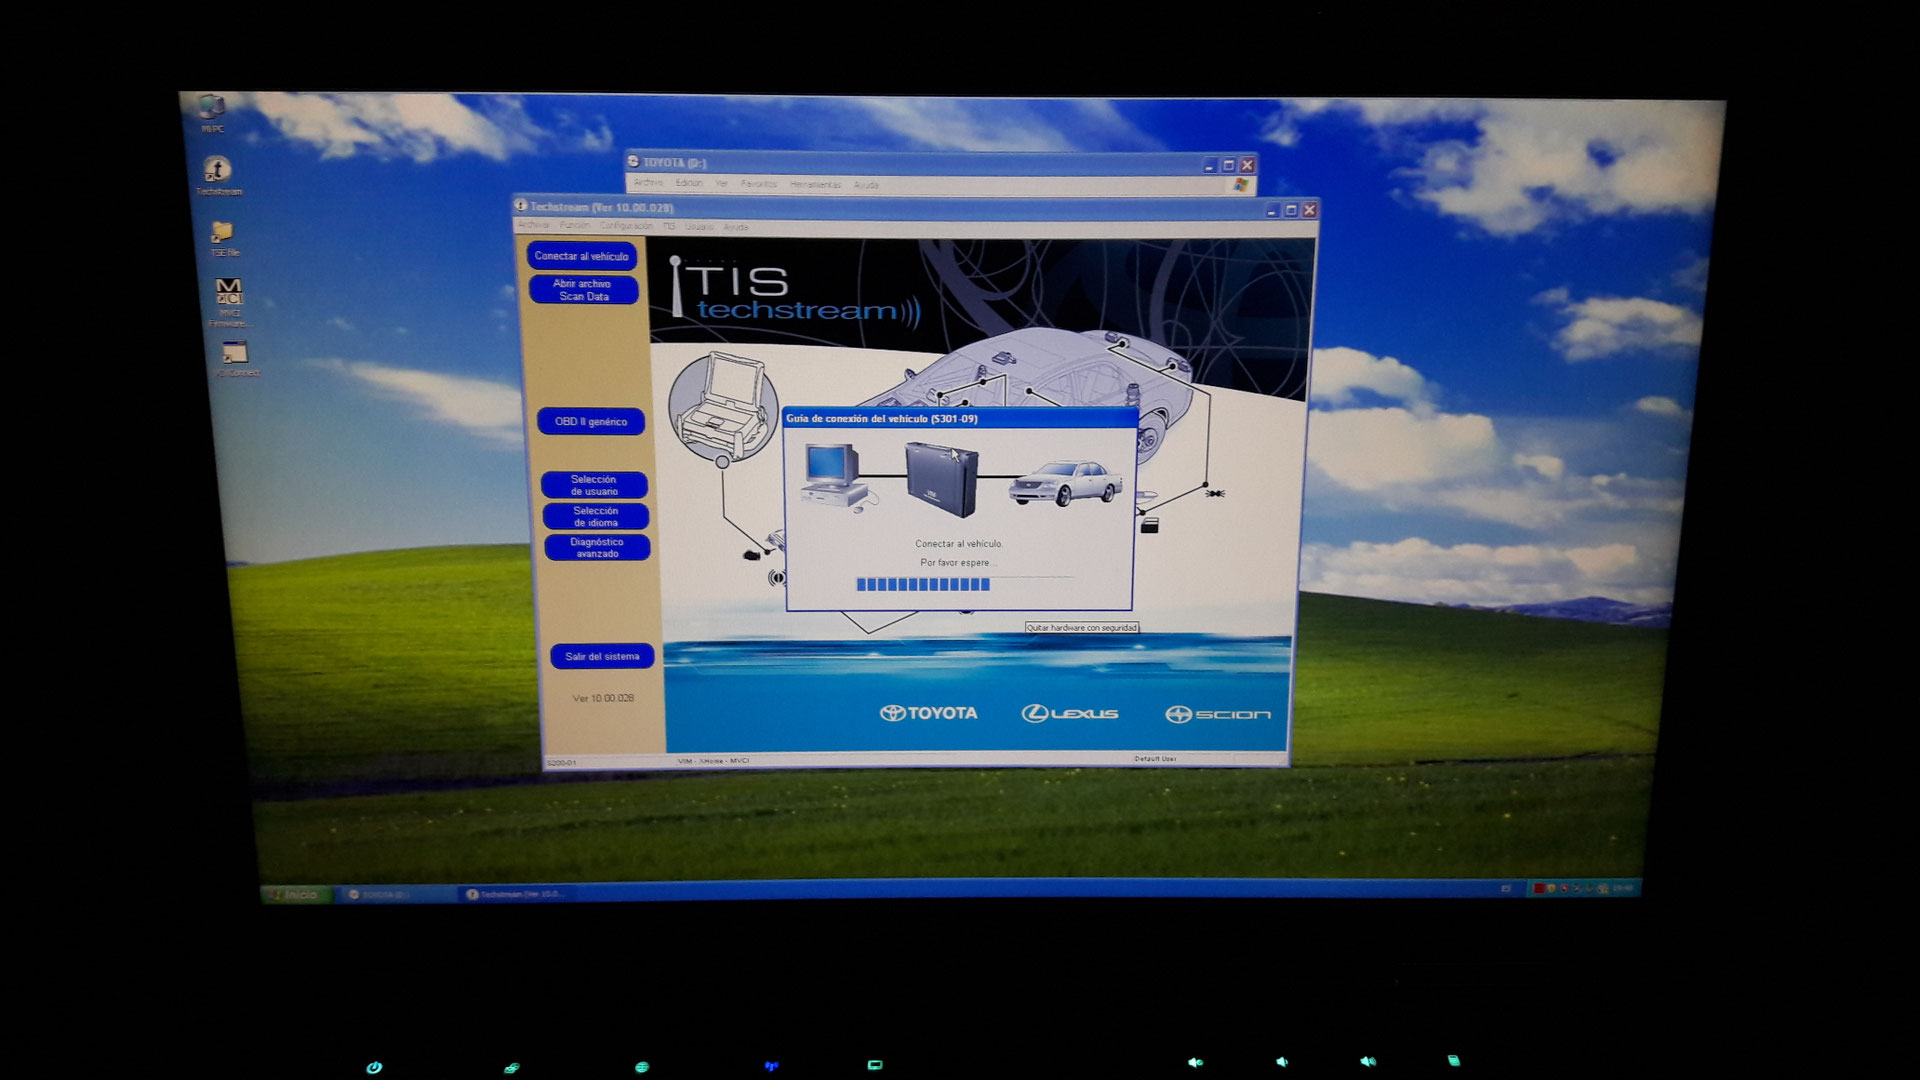Click the Techstream title bar icon
The height and width of the screenshot is (1080, 1920).
(x=520, y=206)
